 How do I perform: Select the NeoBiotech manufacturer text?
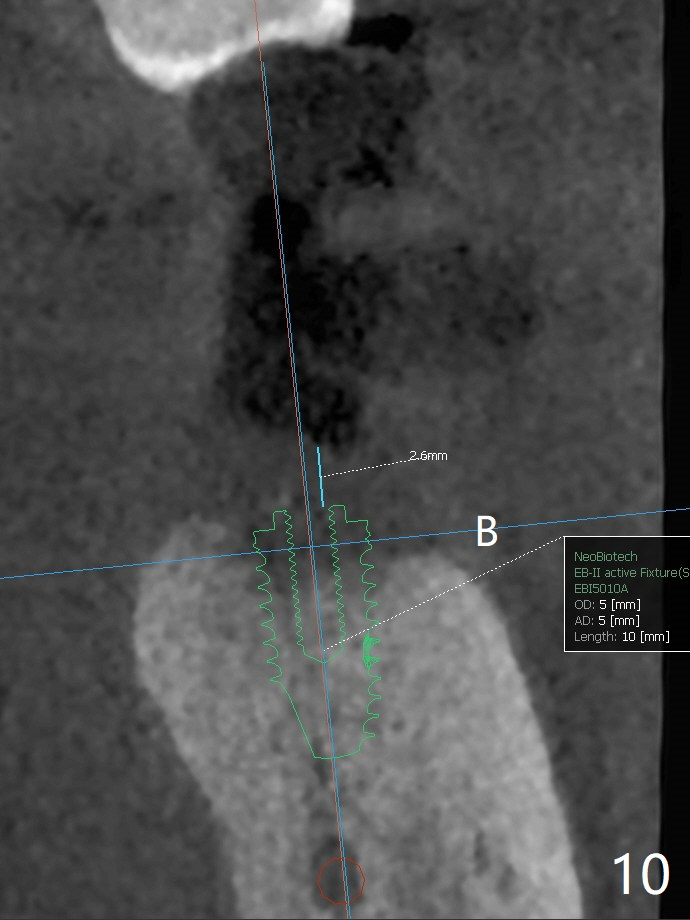point(605,556)
